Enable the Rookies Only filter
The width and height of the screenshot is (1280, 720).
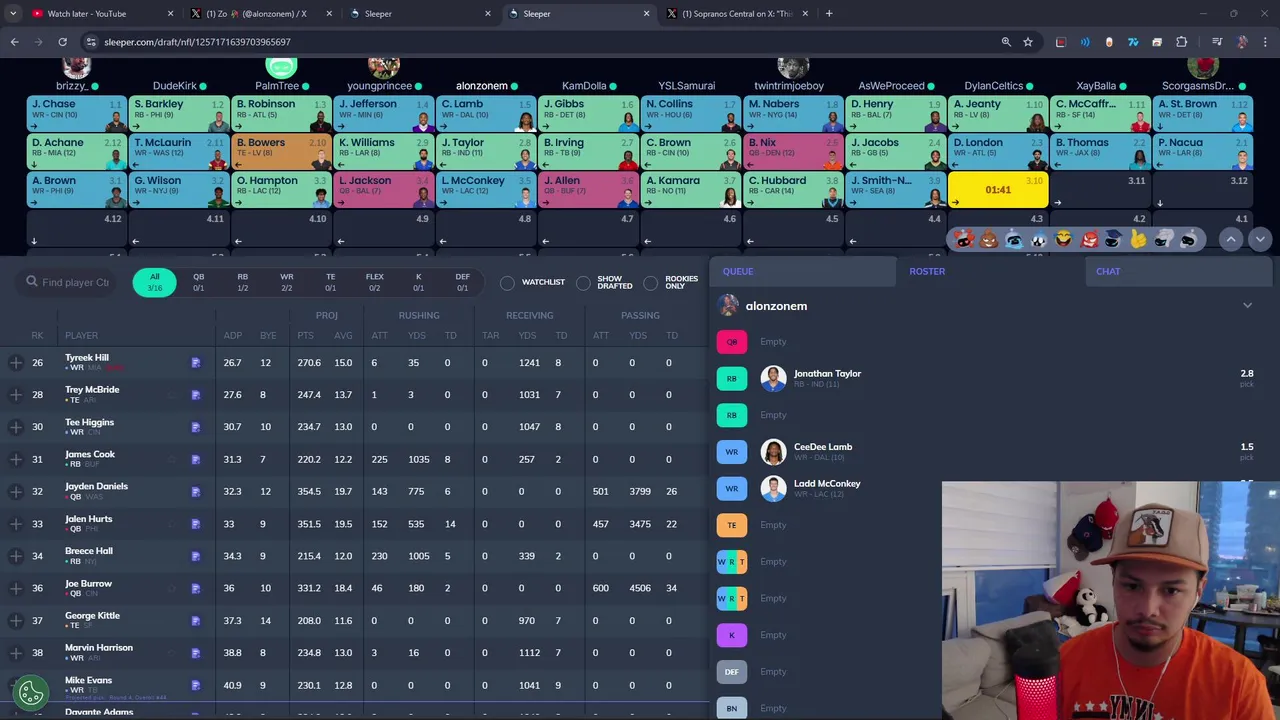point(651,283)
